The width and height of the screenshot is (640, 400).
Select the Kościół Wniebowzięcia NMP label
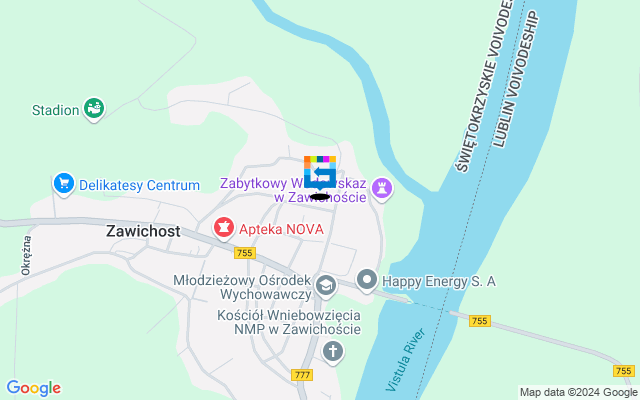[289, 322]
